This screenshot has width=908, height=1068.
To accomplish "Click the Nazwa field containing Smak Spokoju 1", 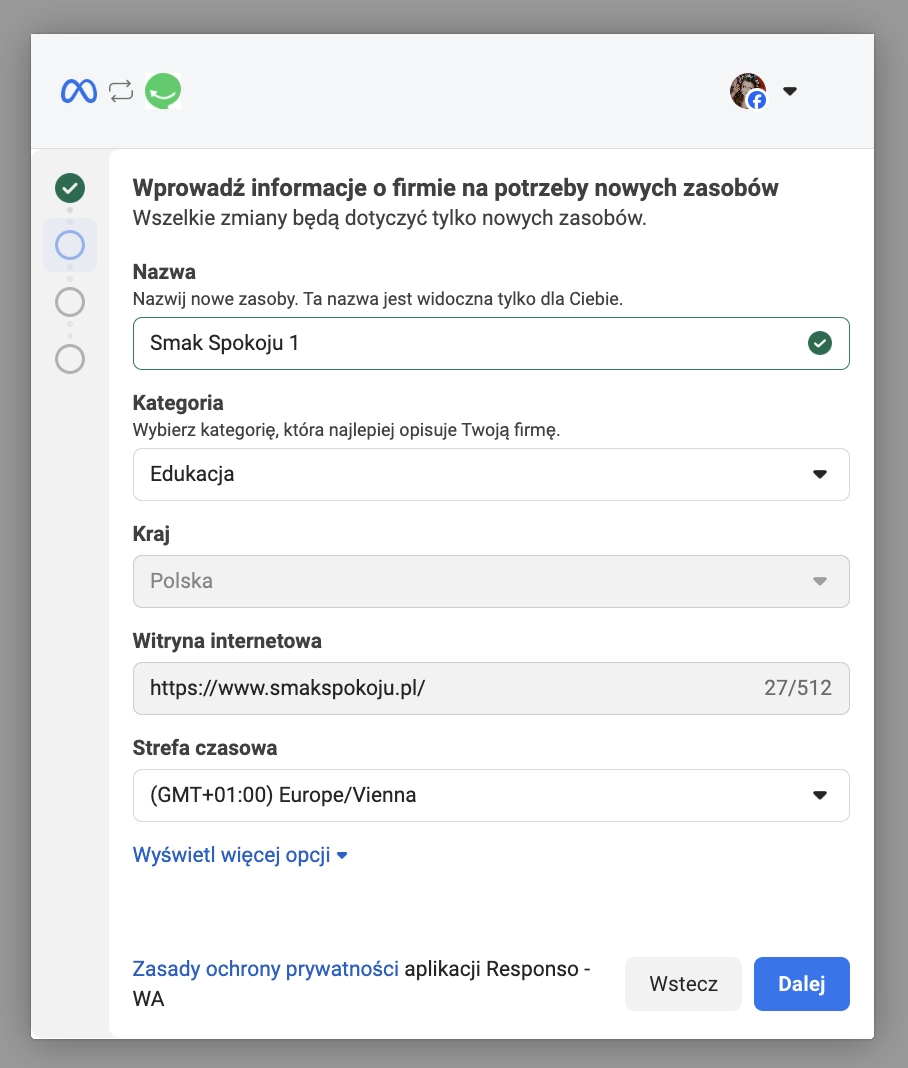I will (x=470, y=344).
